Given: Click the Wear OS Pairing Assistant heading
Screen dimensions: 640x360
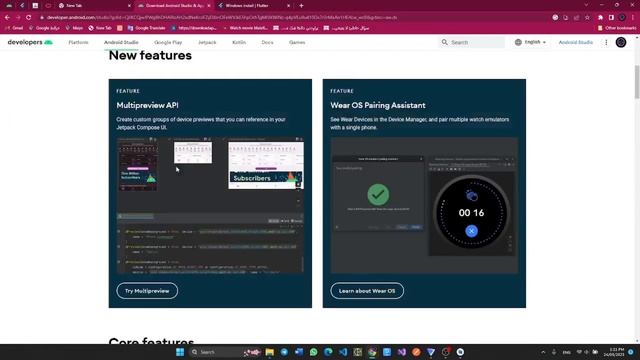Looking at the screenshot, I should [378, 105].
